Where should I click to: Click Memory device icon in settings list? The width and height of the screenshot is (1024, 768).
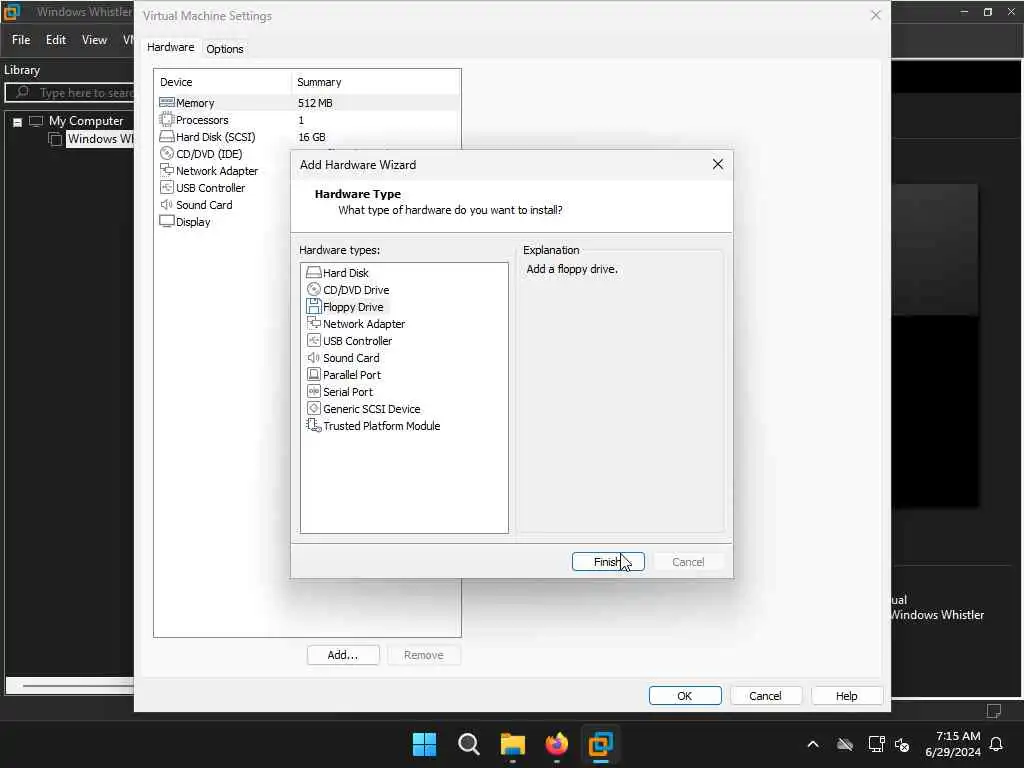[x=167, y=103]
